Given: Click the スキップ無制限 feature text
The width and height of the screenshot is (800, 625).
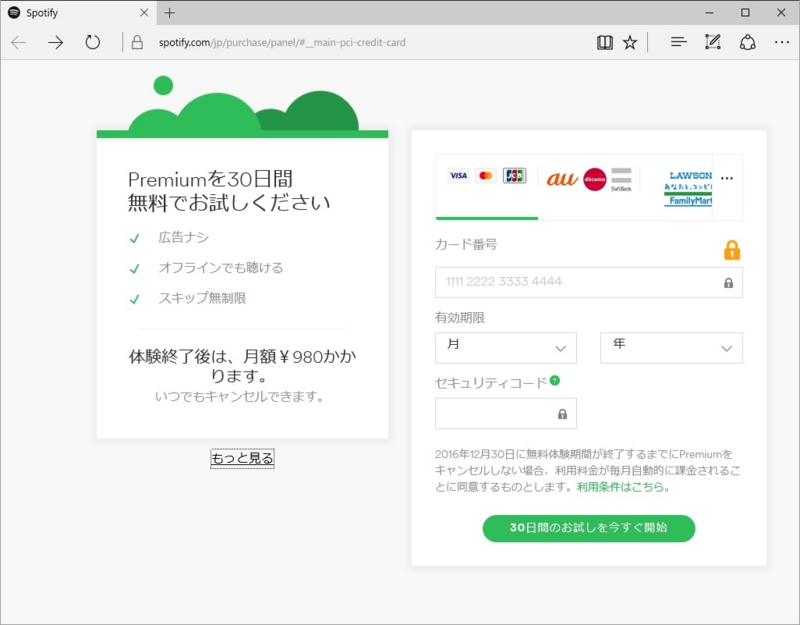Looking at the screenshot, I should pos(202,297).
